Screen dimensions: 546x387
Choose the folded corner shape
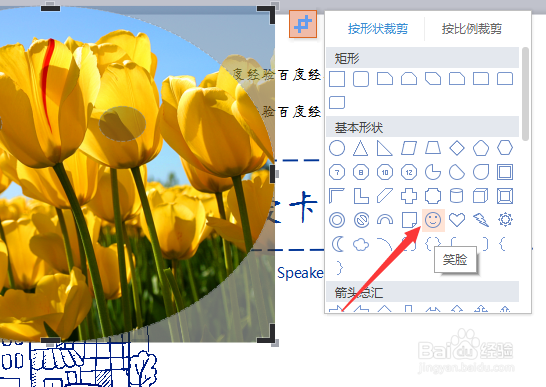[409, 220]
